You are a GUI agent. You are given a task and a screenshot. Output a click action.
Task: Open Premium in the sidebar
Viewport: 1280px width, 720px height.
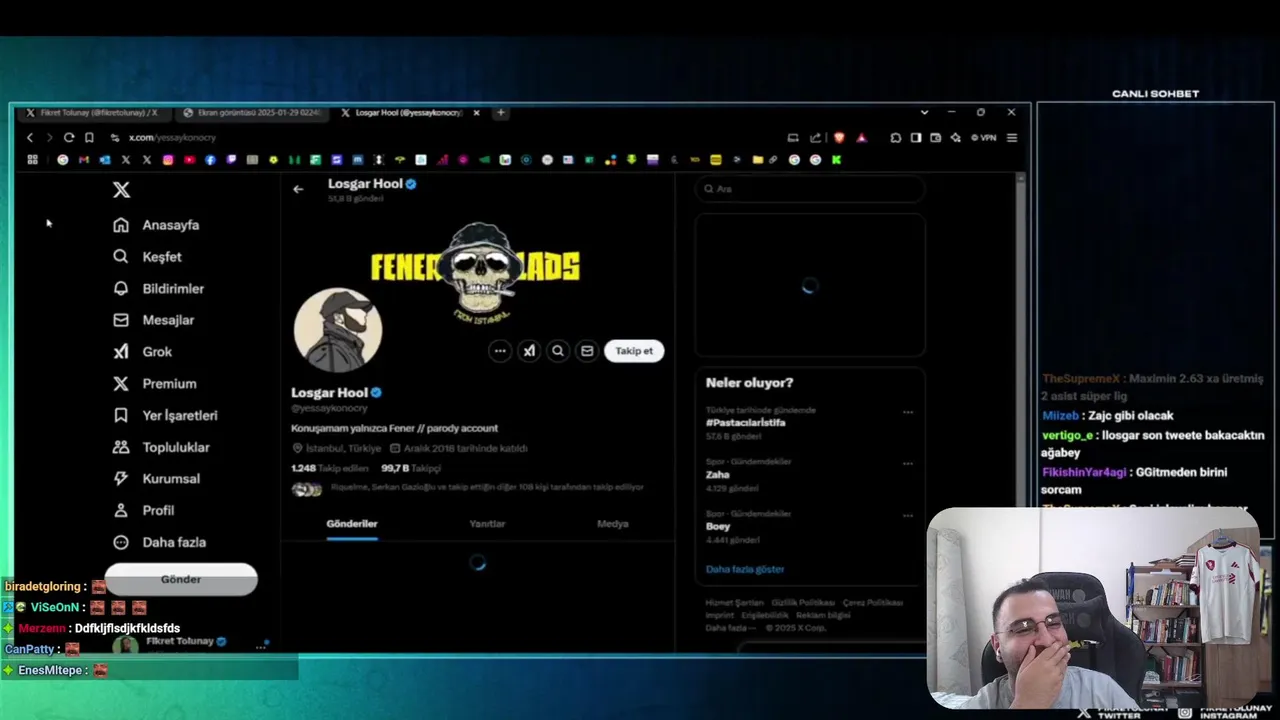coord(154,384)
